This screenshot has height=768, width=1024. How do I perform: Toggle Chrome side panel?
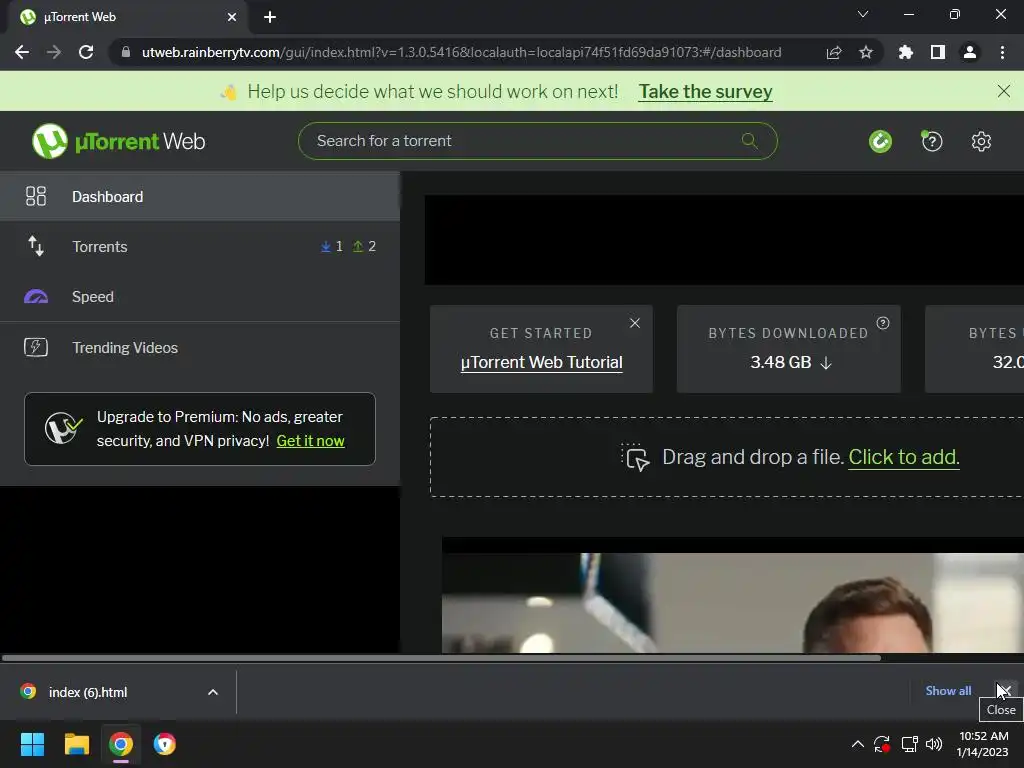click(938, 52)
